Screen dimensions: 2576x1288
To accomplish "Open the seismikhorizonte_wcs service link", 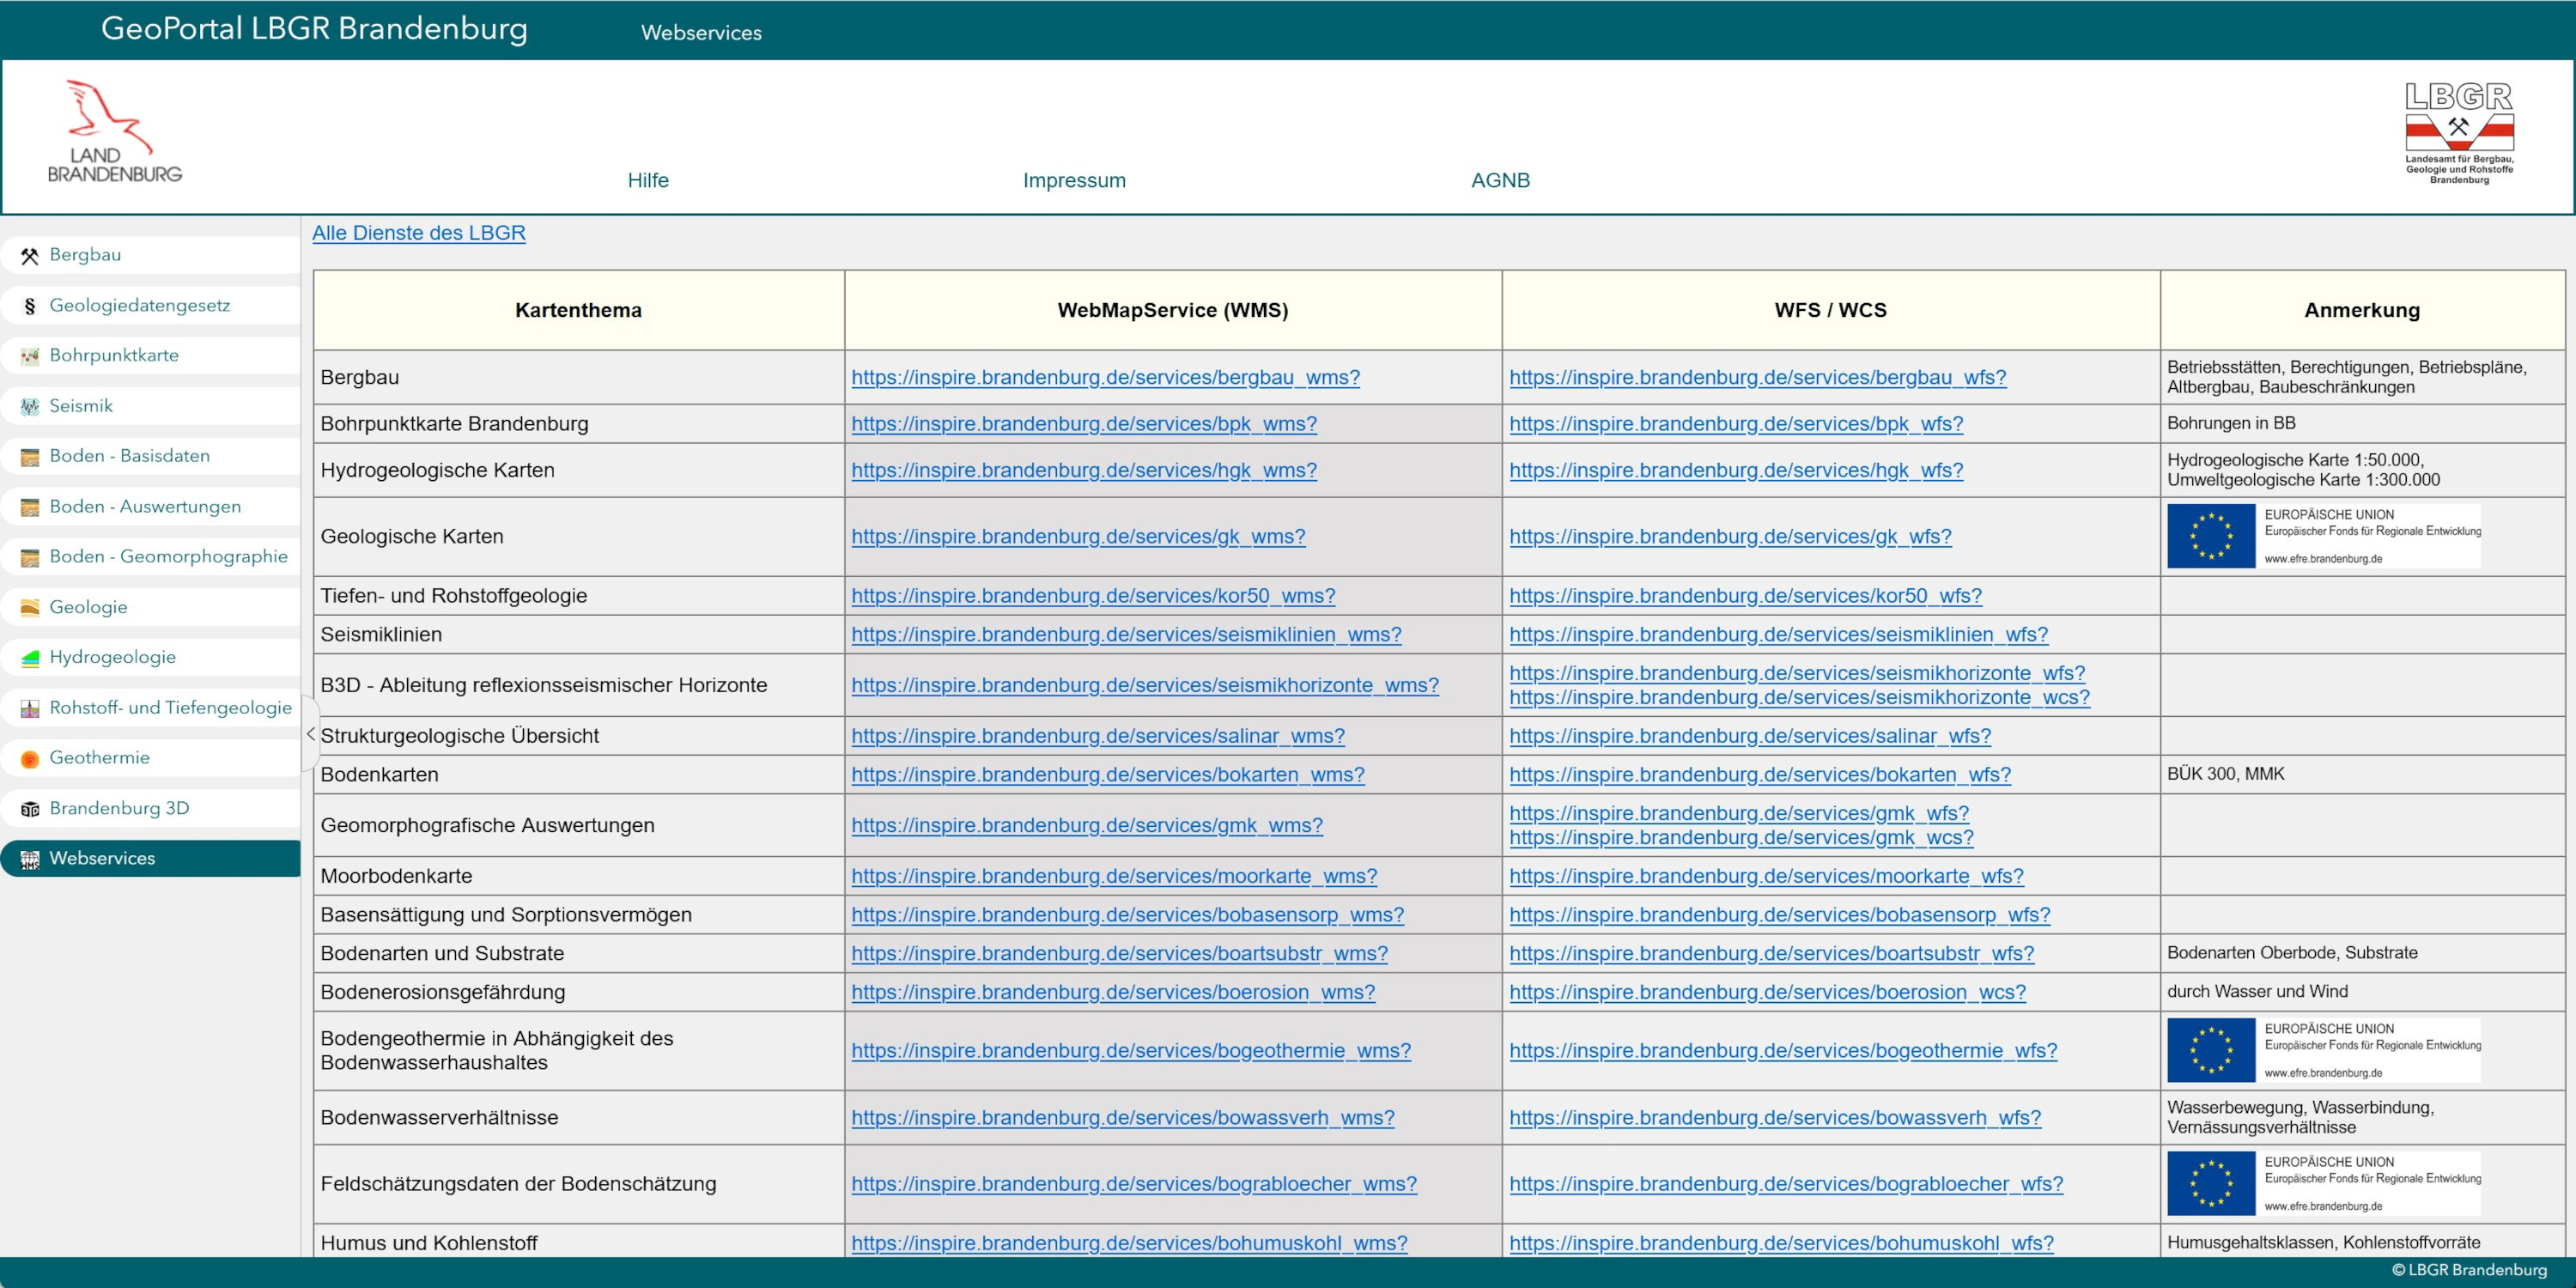I will point(1799,697).
